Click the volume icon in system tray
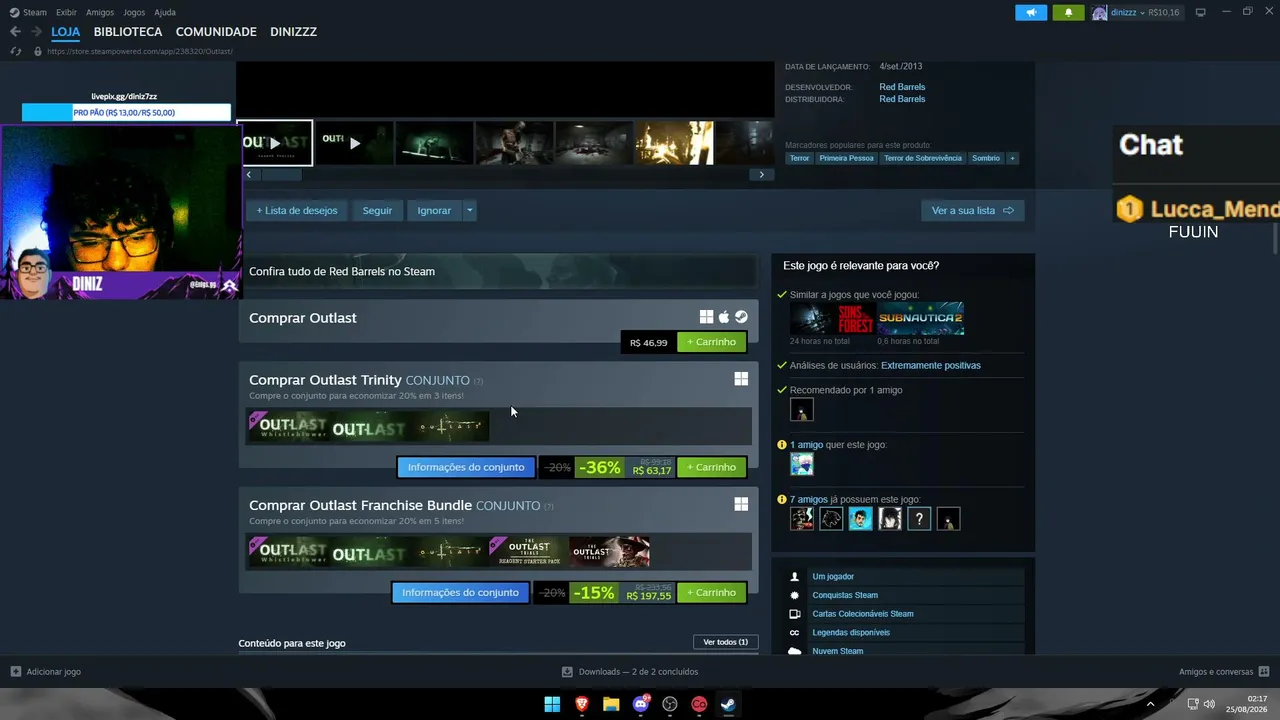The image size is (1280, 720). click(x=1209, y=704)
